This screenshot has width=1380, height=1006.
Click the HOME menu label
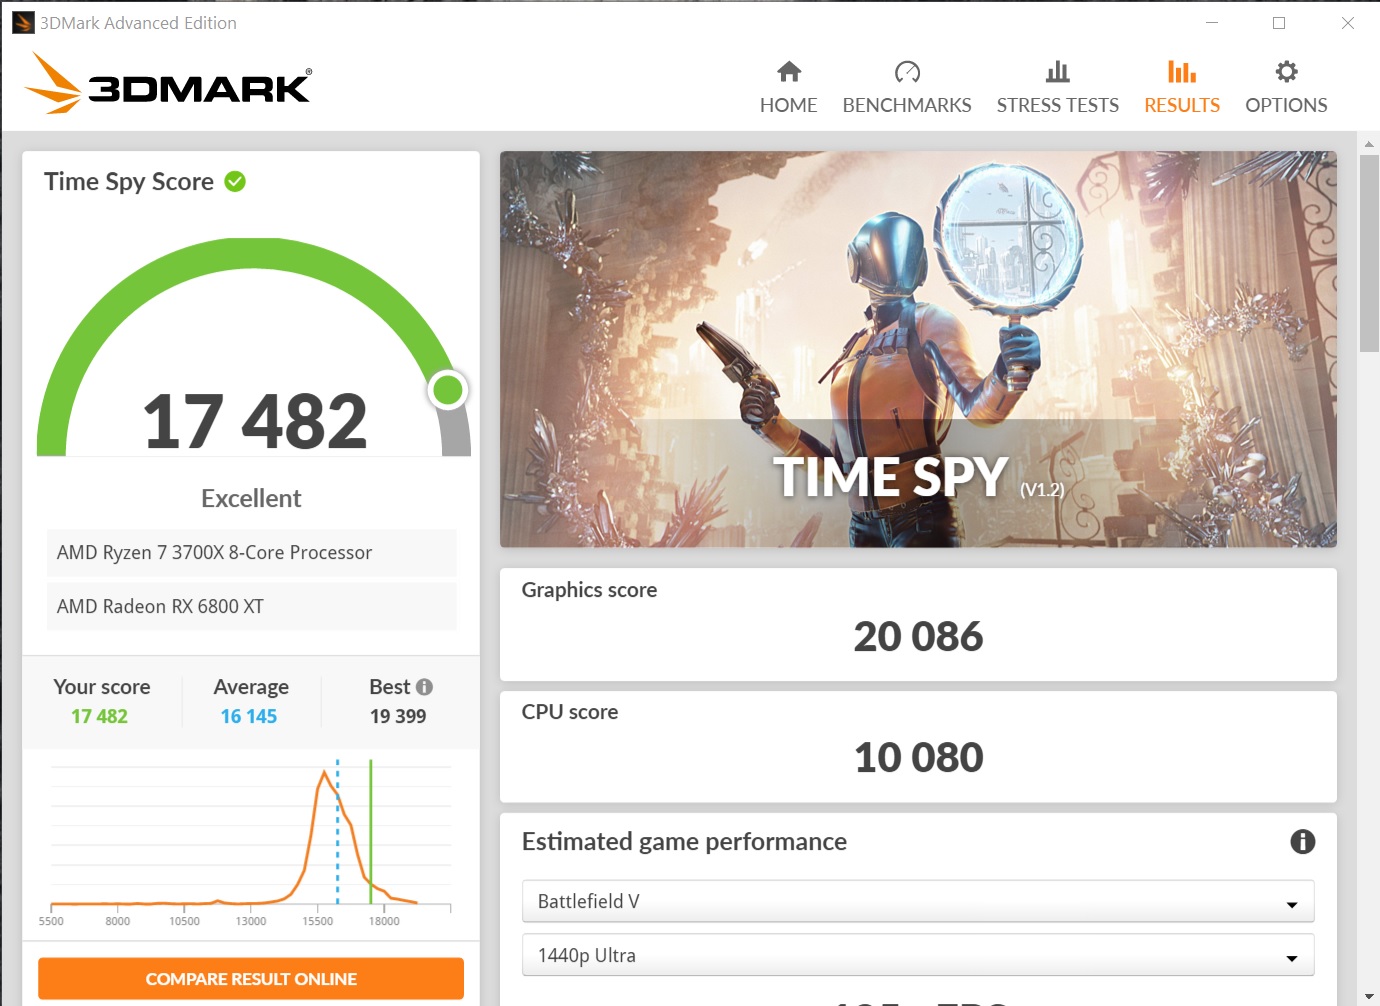pyautogui.click(x=789, y=105)
